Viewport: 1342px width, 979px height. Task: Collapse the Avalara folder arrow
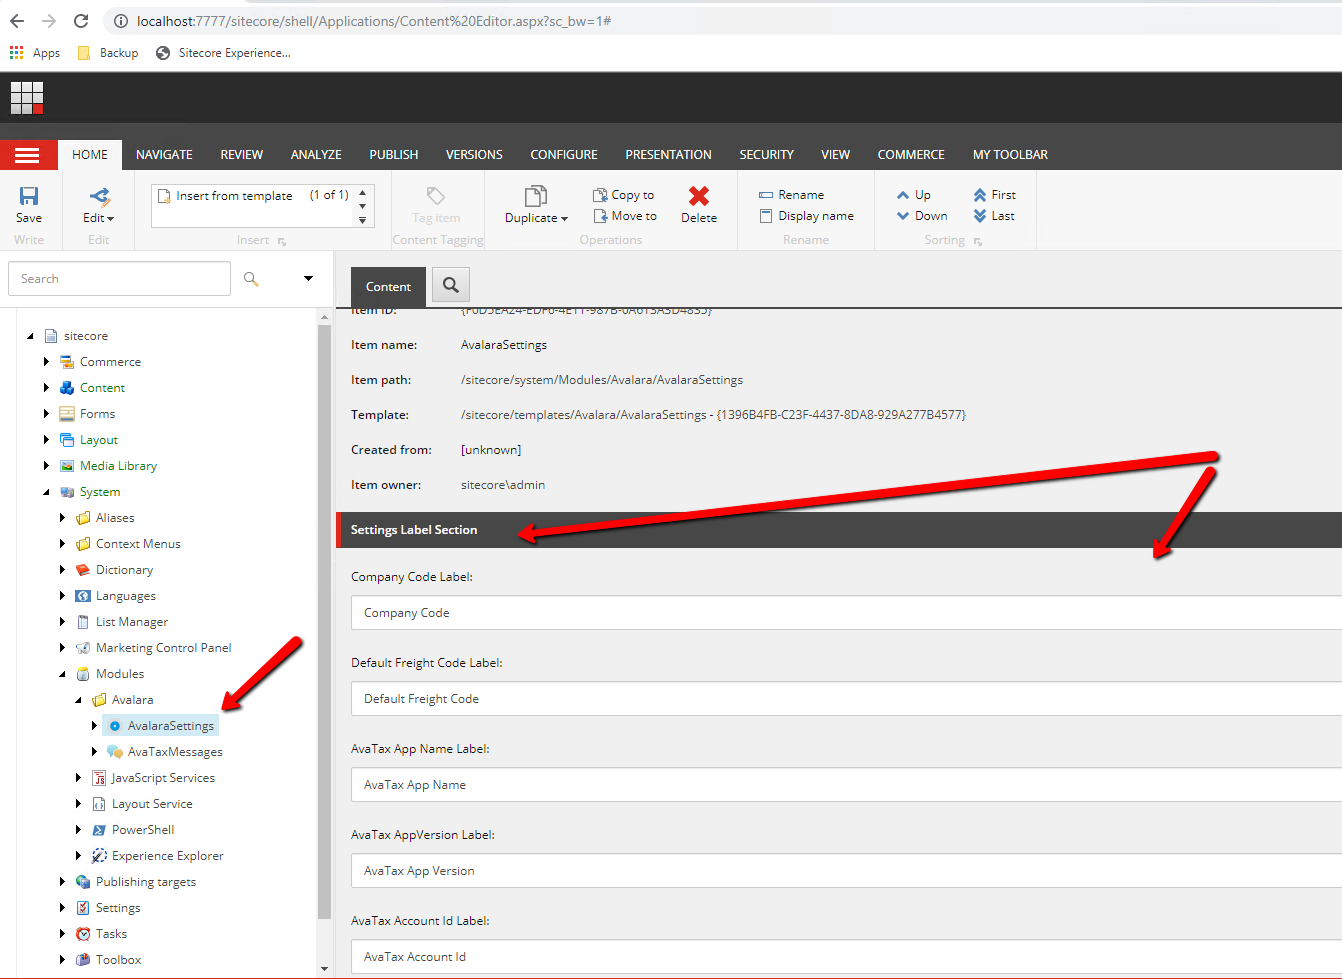(78, 700)
